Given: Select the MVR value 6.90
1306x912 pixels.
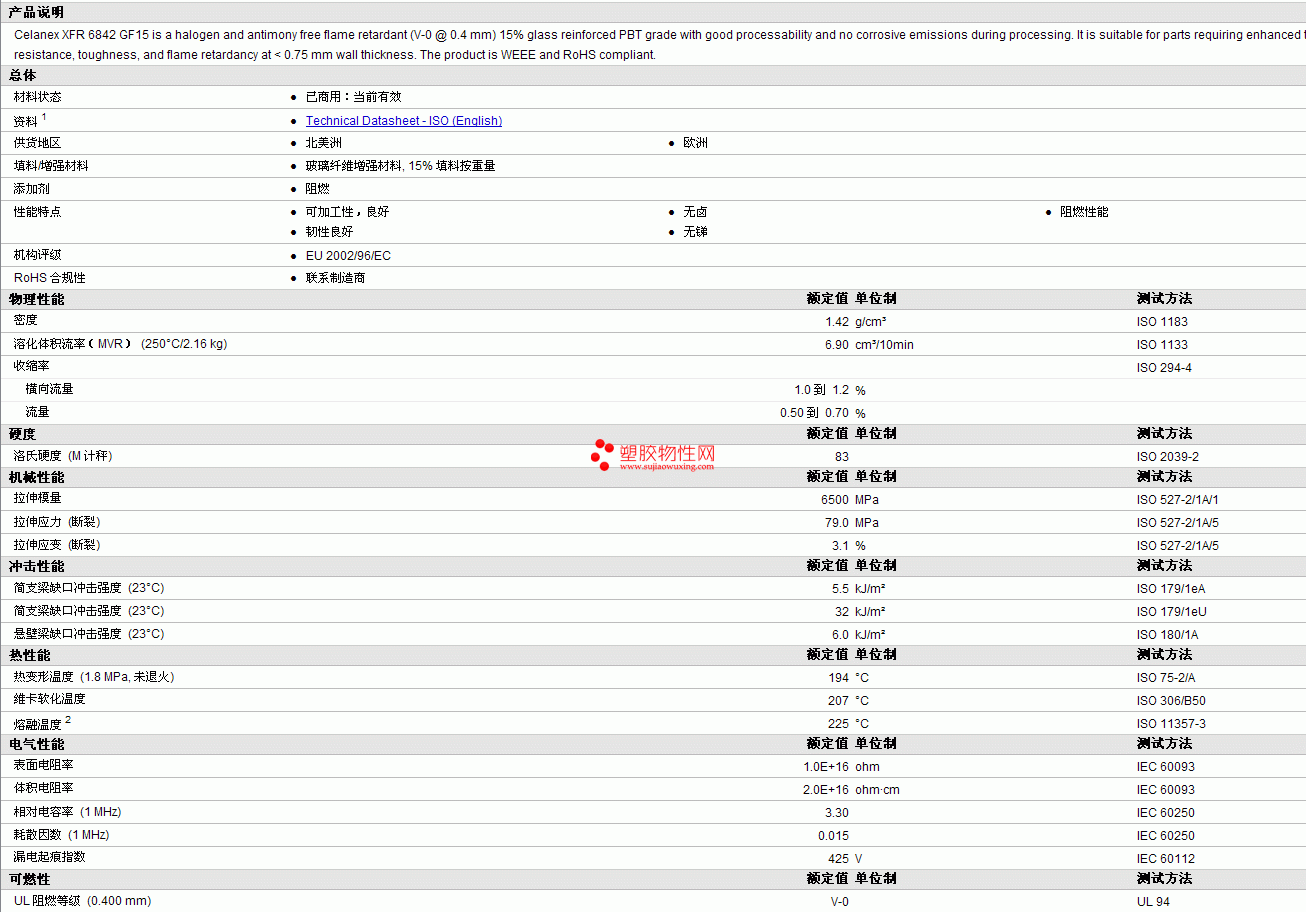Looking at the screenshot, I should 837,345.
